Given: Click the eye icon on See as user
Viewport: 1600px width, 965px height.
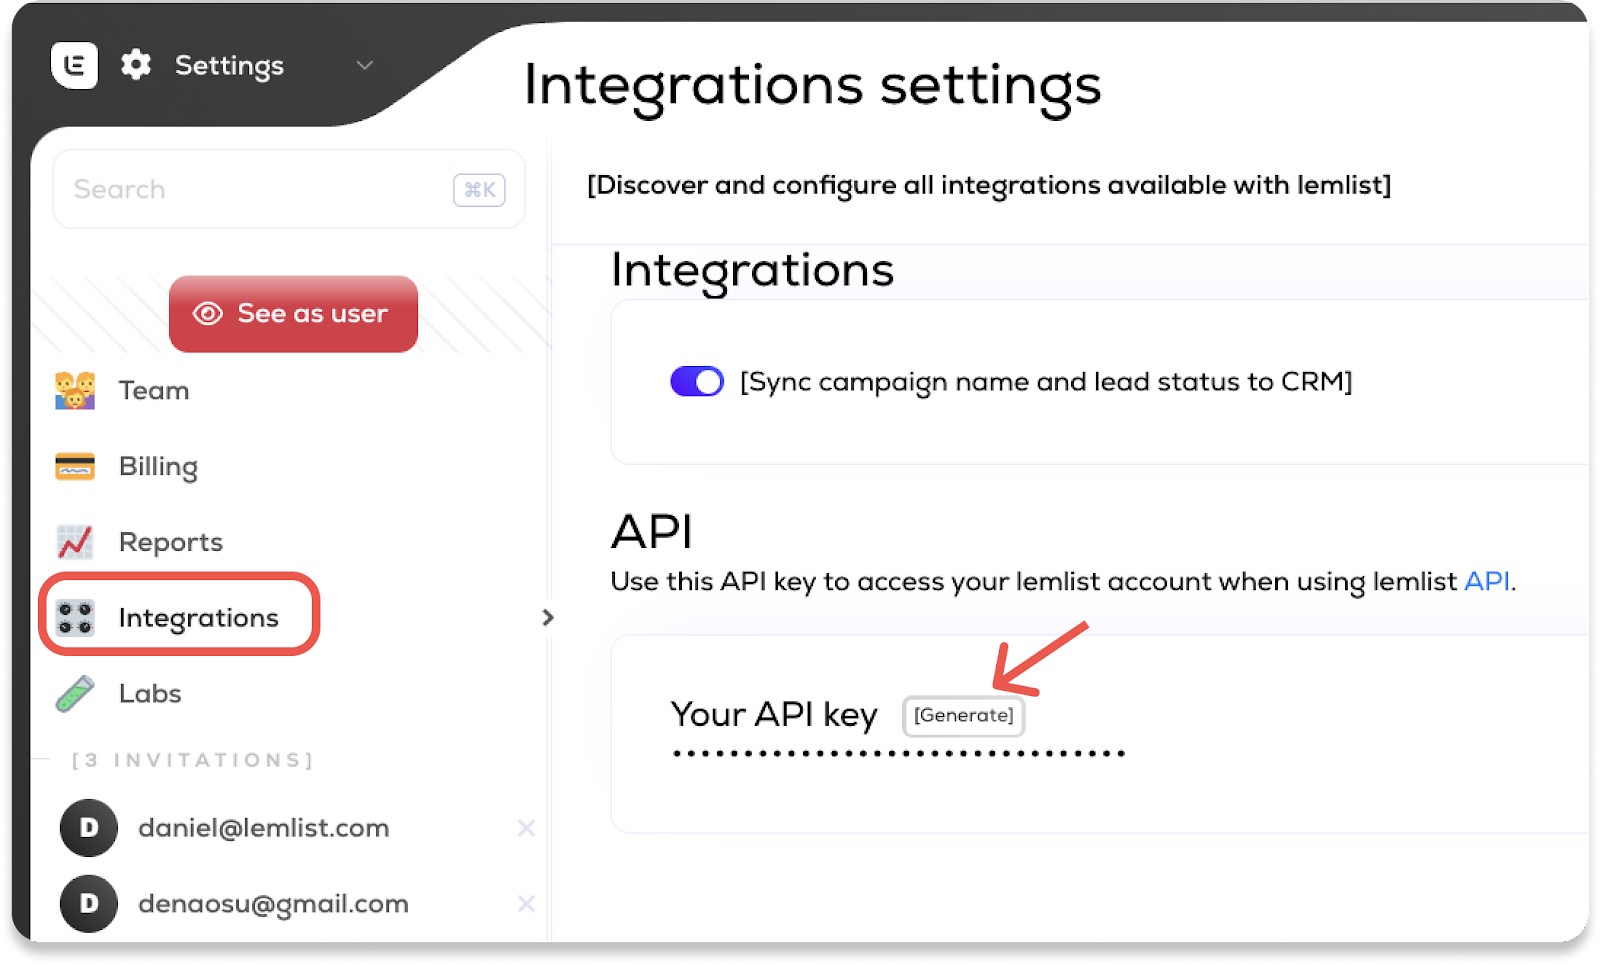Looking at the screenshot, I should tap(207, 313).
